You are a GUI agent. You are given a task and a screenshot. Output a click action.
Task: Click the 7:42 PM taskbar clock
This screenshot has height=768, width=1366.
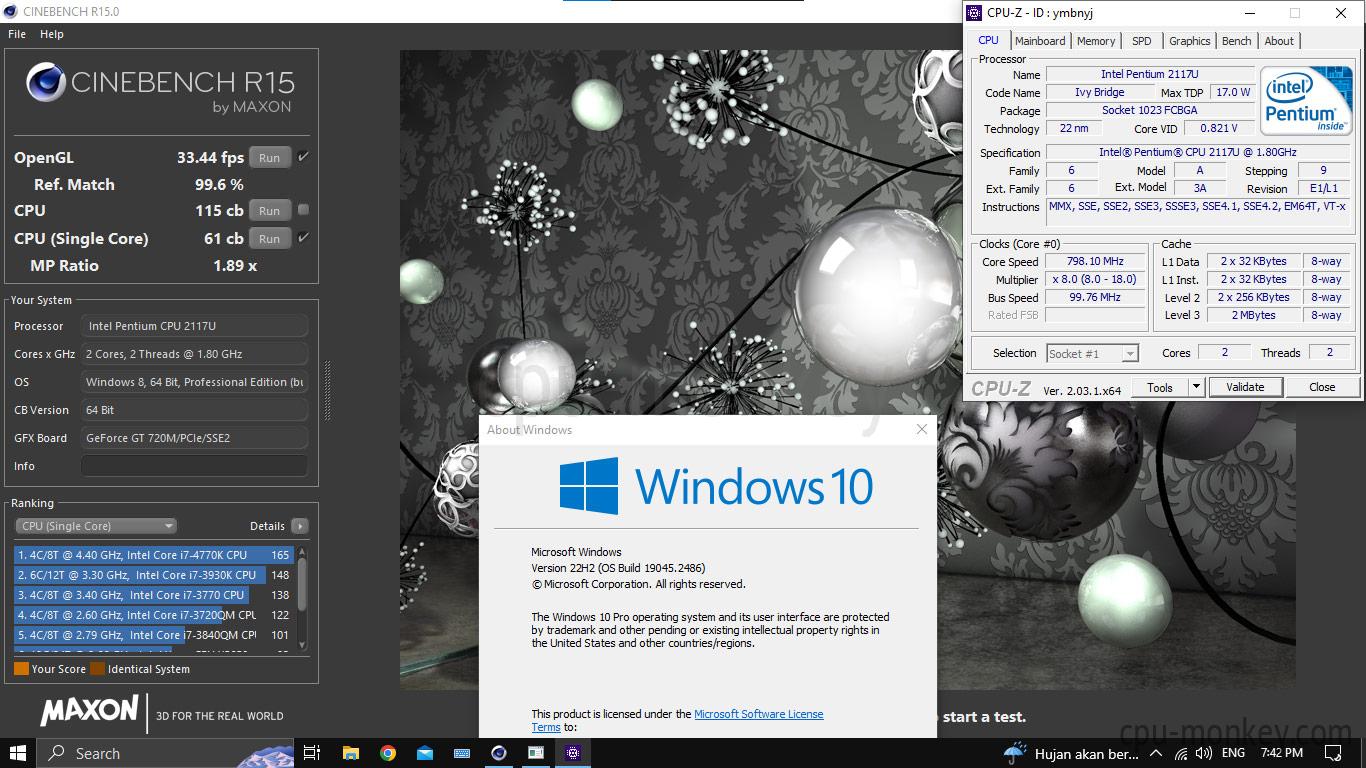click(x=1282, y=753)
